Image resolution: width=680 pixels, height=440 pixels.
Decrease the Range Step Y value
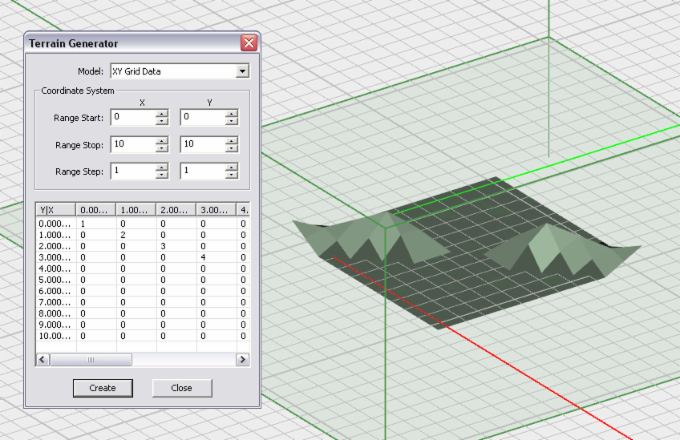(231, 176)
